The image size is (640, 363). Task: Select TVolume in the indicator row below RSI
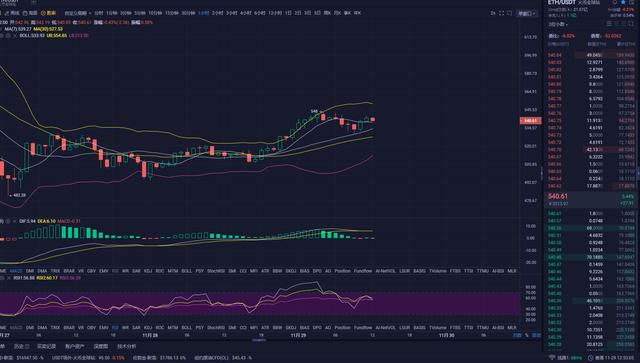(x=438, y=327)
